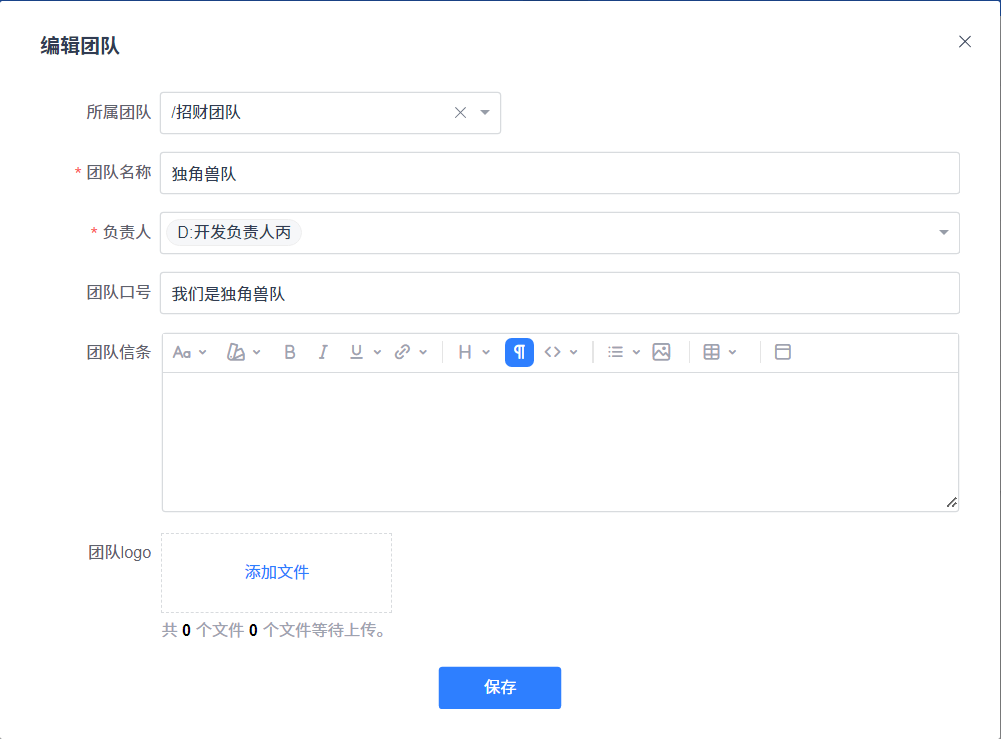Click the underline formatting icon
Screen dimensions: 1001x739
pyautogui.click(x=356, y=352)
